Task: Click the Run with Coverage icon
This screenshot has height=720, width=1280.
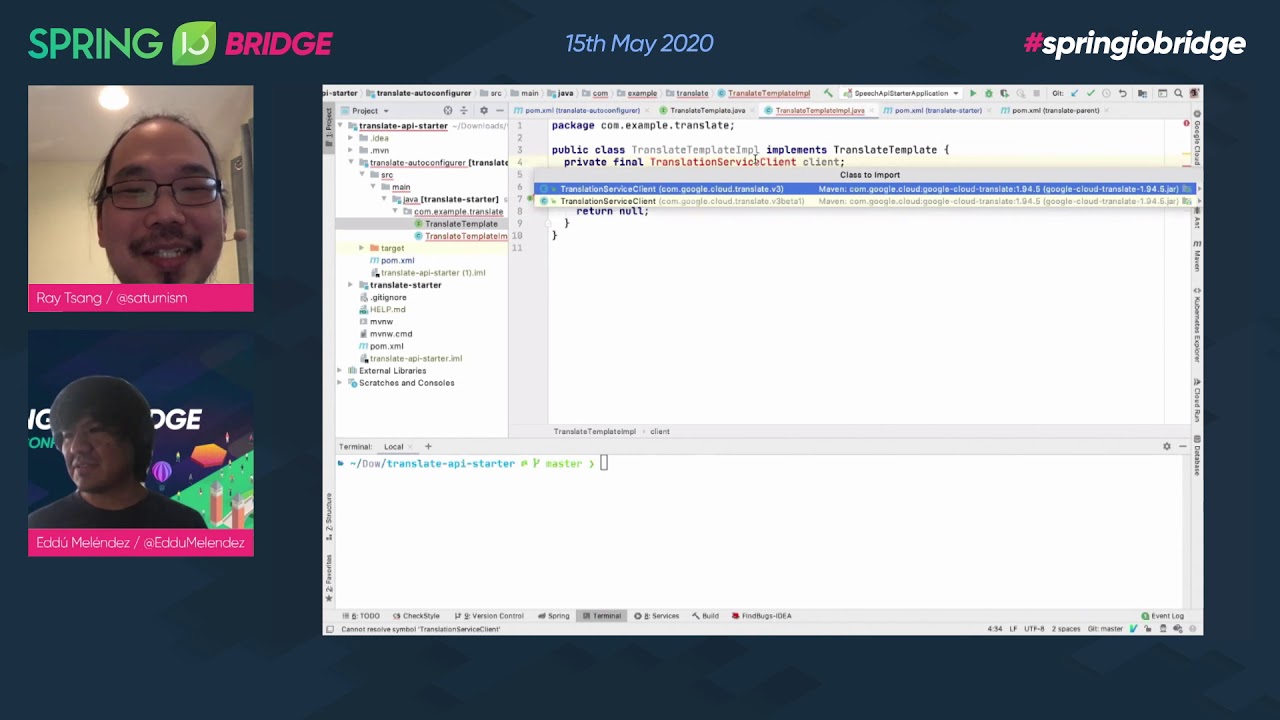Action: (x=1004, y=93)
